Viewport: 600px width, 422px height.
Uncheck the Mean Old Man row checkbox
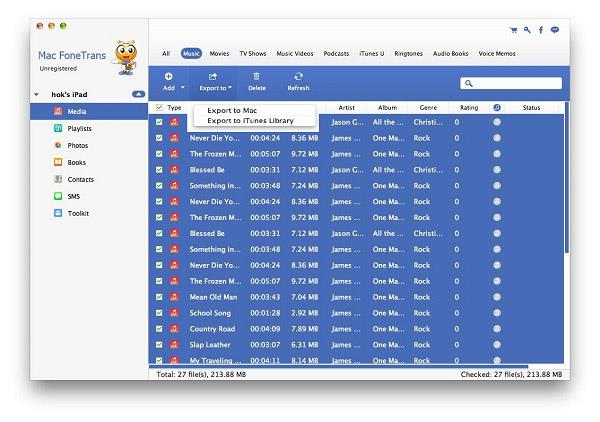(159, 297)
